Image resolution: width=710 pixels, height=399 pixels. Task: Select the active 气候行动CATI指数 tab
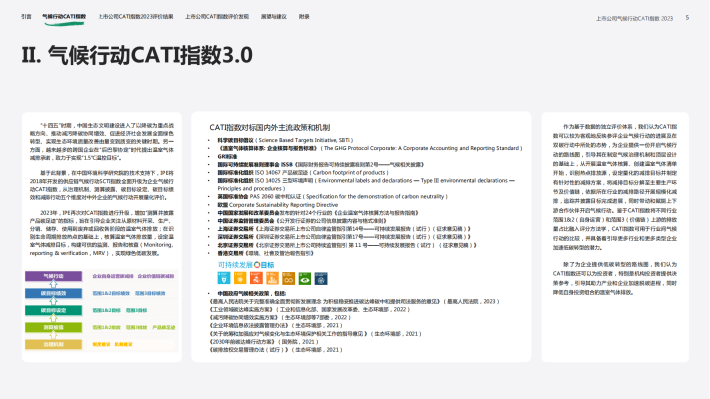pyautogui.click(x=64, y=17)
